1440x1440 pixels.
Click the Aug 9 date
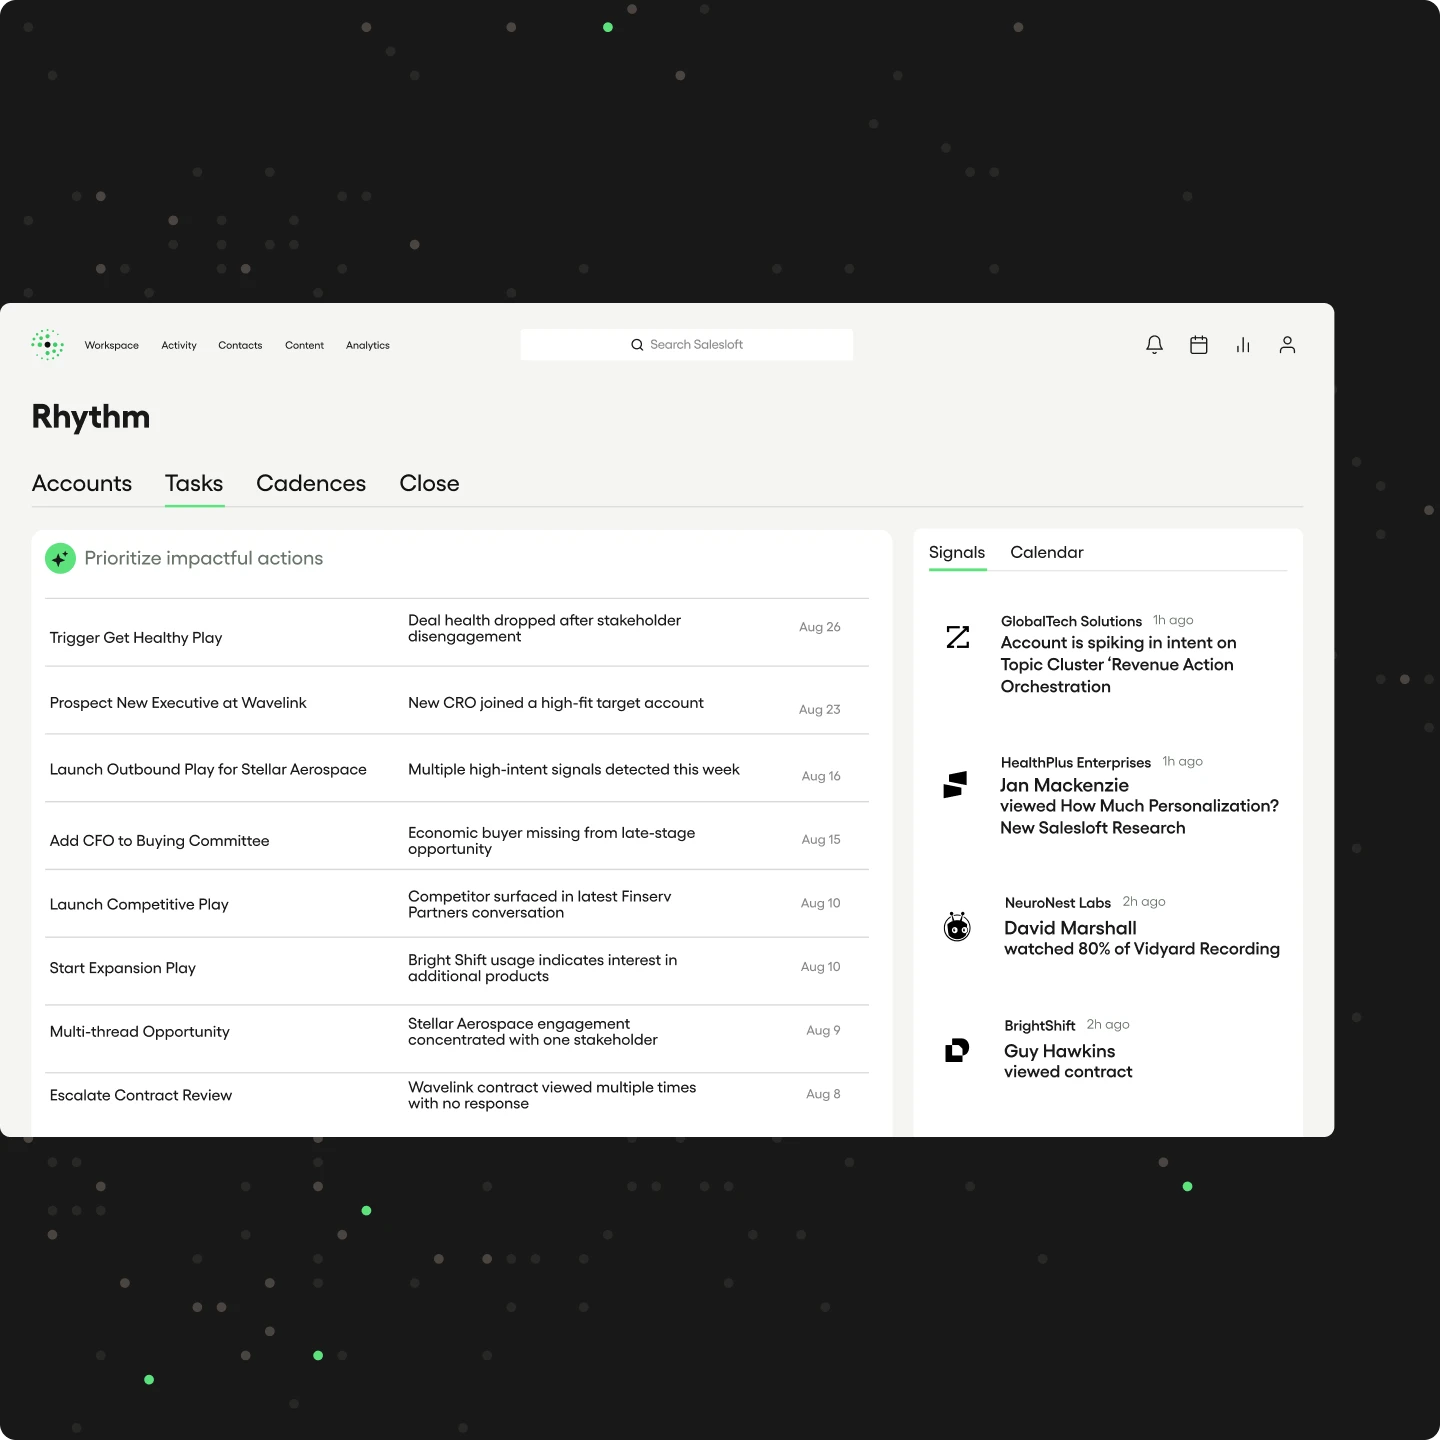tap(824, 1030)
